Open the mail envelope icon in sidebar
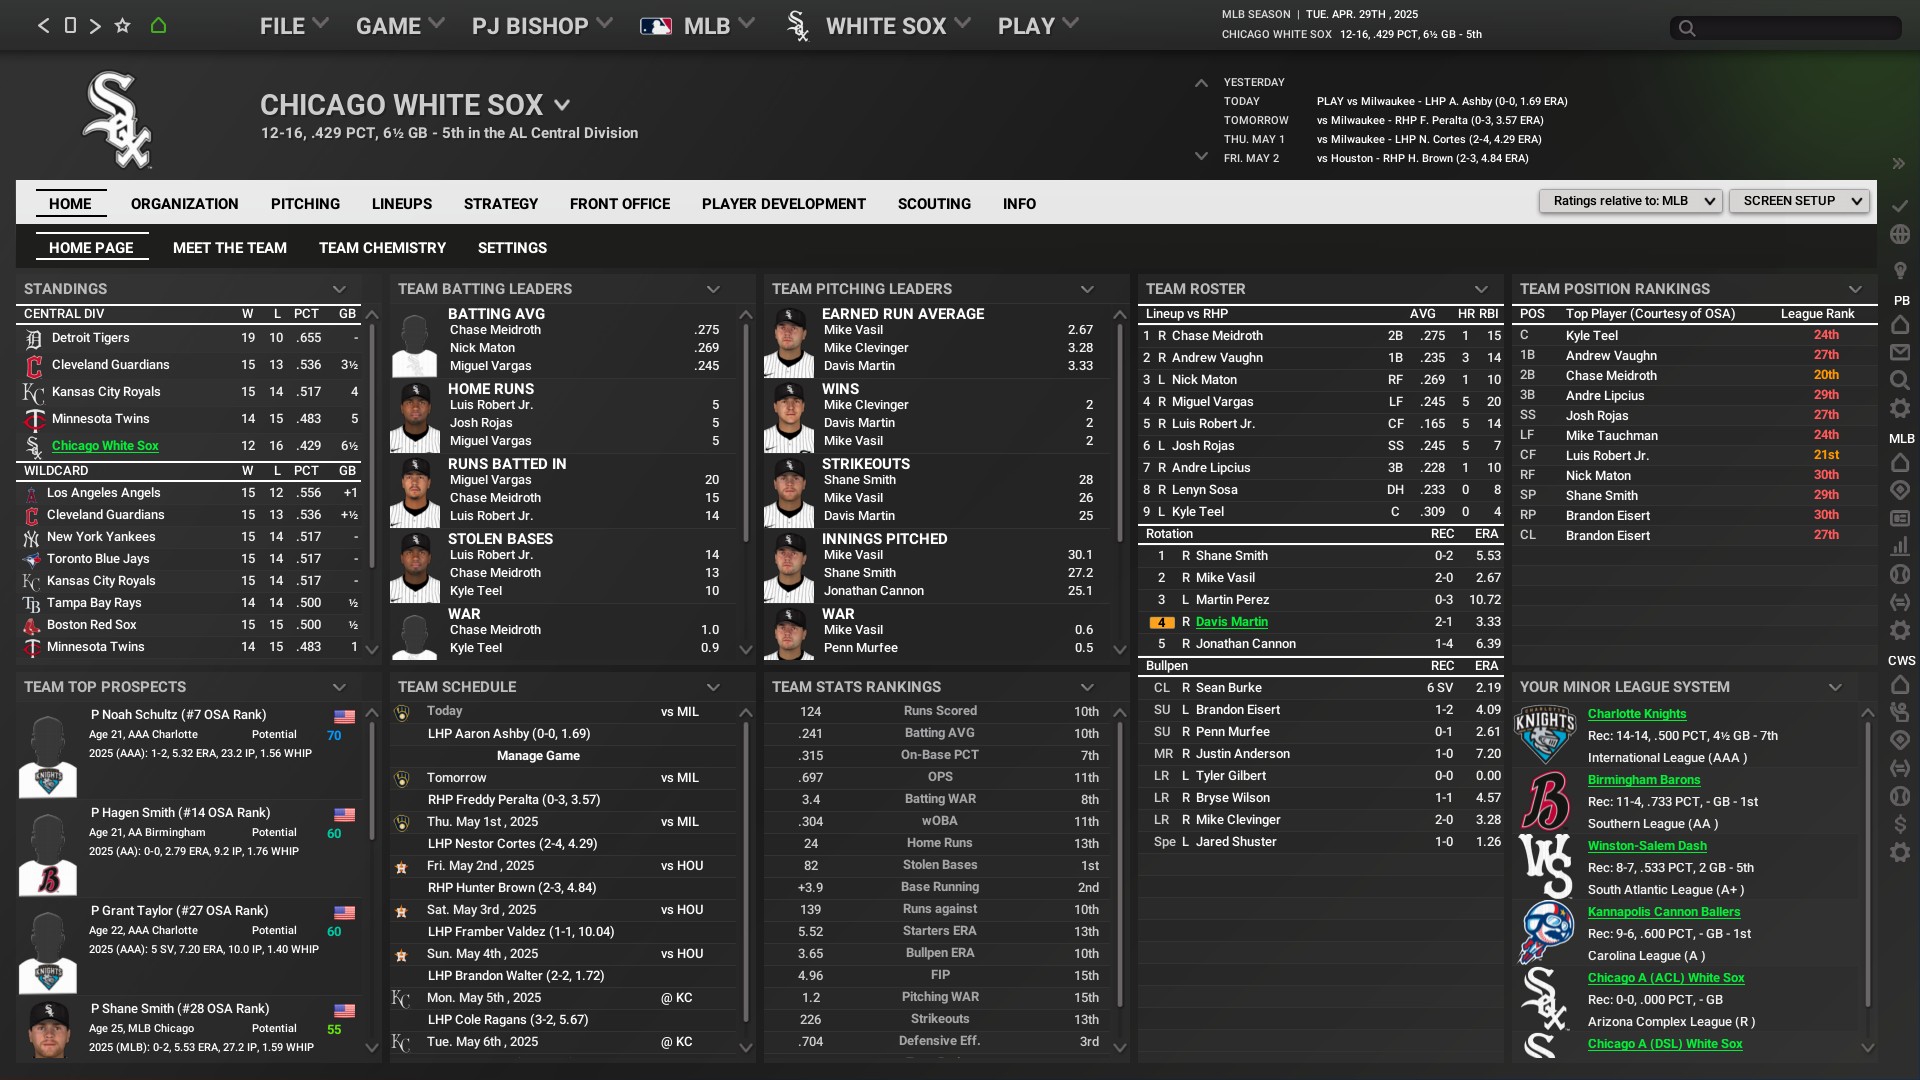Screen dimensions: 1920x1080 point(1900,352)
